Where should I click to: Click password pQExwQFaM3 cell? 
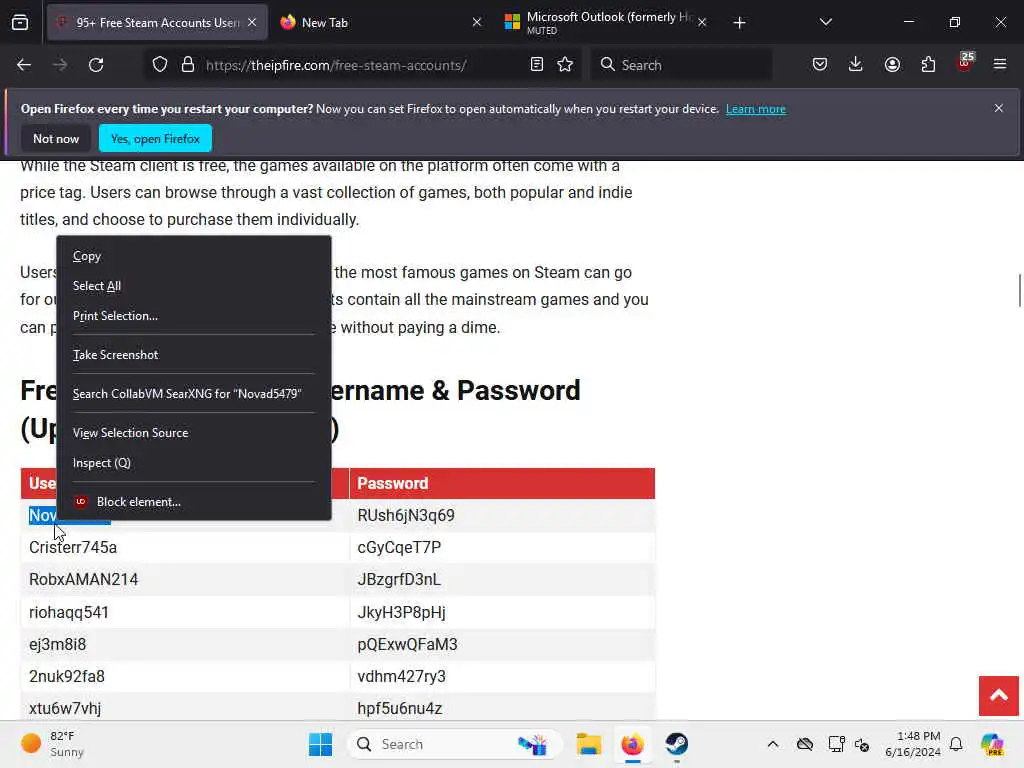502,644
